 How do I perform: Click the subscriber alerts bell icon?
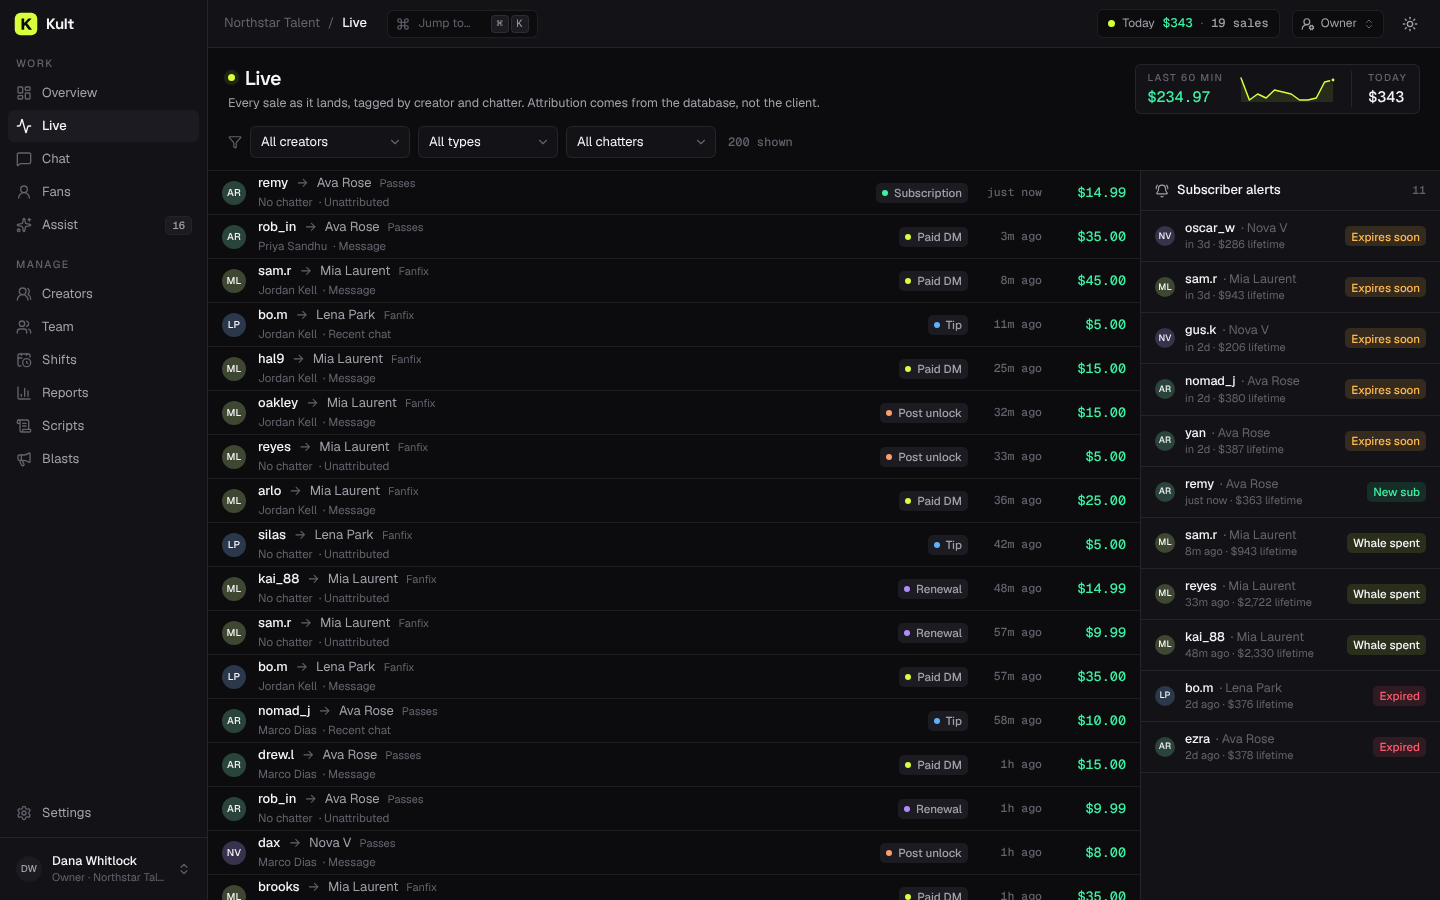[1162, 190]
